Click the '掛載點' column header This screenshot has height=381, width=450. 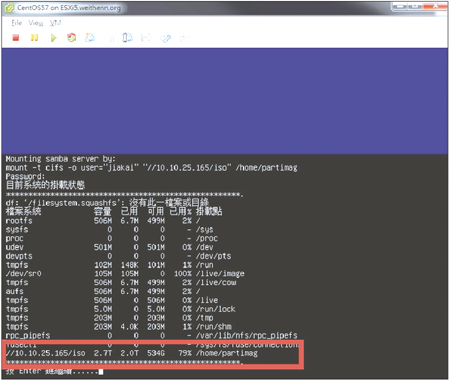point(209,211)
